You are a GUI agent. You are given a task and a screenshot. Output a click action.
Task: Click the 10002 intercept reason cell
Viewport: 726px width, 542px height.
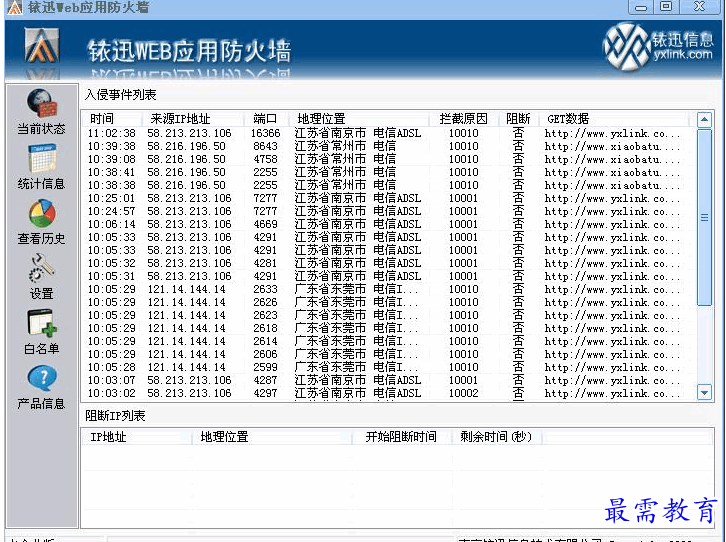(463, 393)
